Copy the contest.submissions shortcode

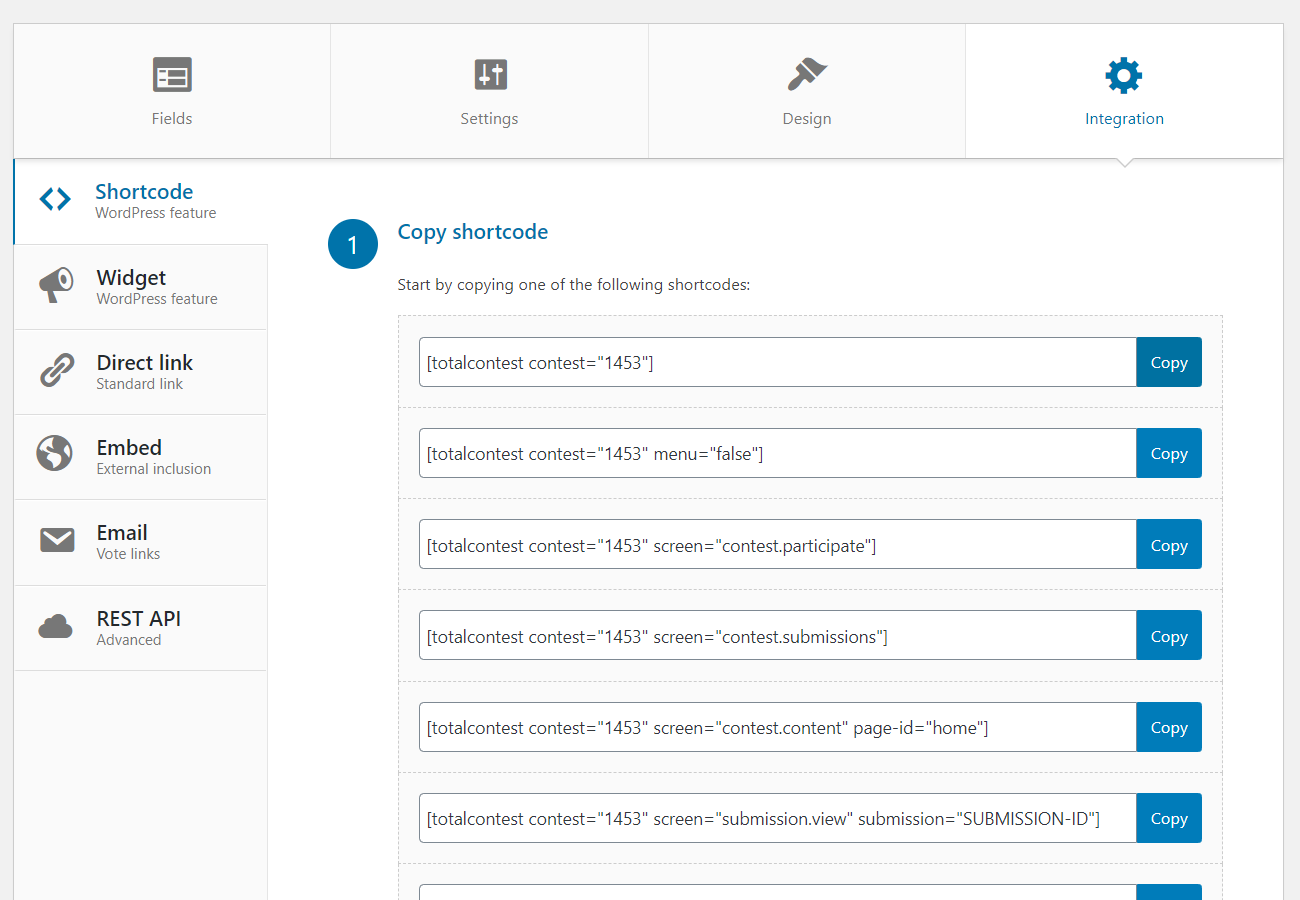(x=1169, y=635)
